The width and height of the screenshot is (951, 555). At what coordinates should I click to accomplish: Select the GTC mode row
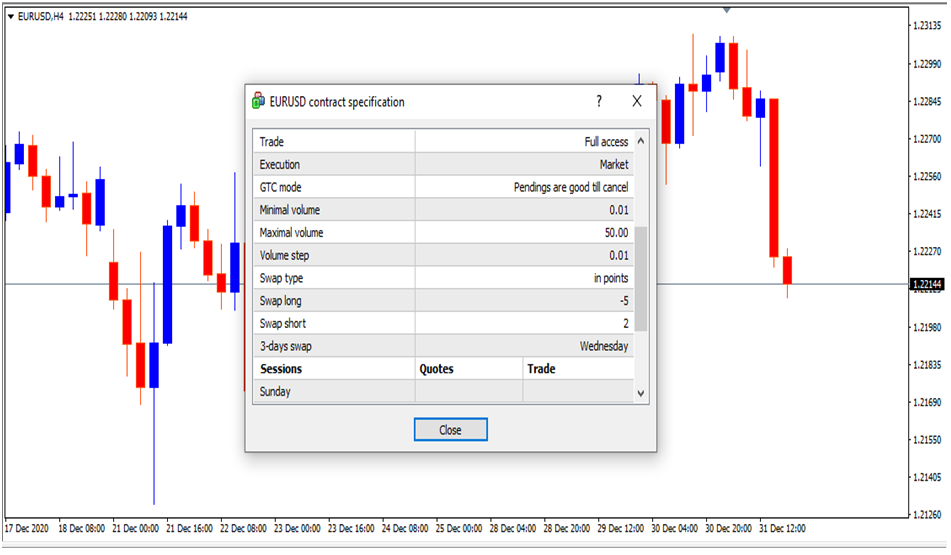[443, 187]
